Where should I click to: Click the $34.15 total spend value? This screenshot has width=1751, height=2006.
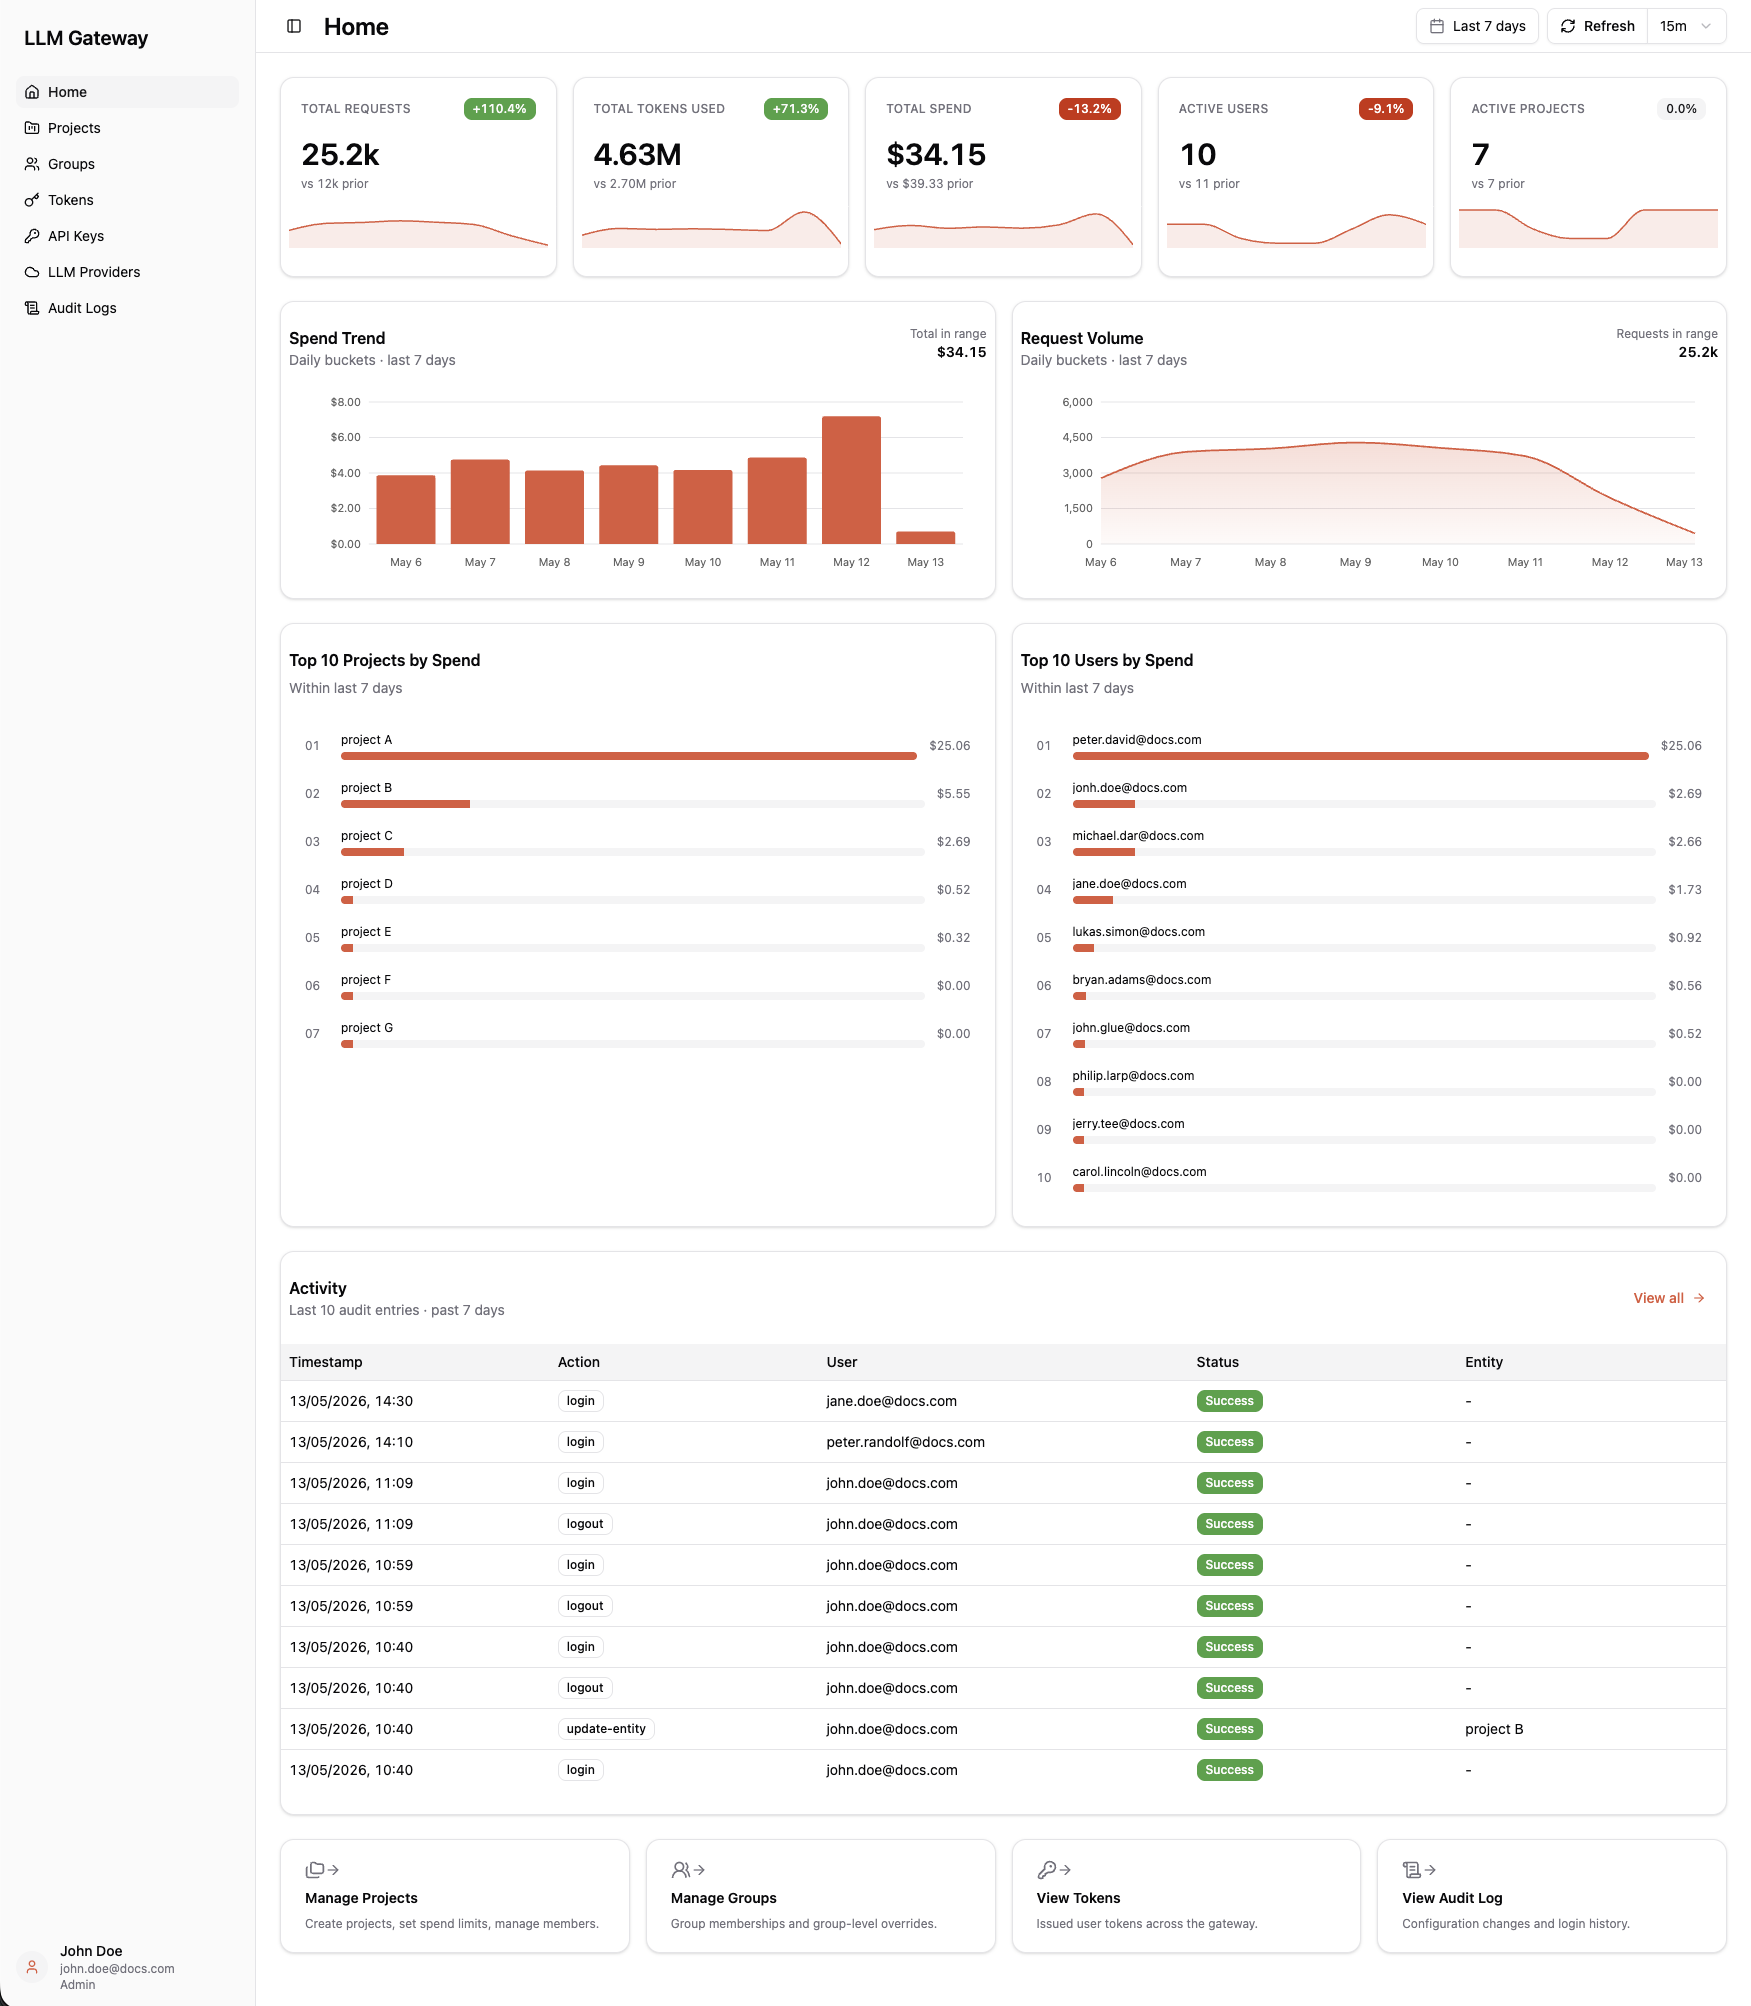[x=936, y=154]
